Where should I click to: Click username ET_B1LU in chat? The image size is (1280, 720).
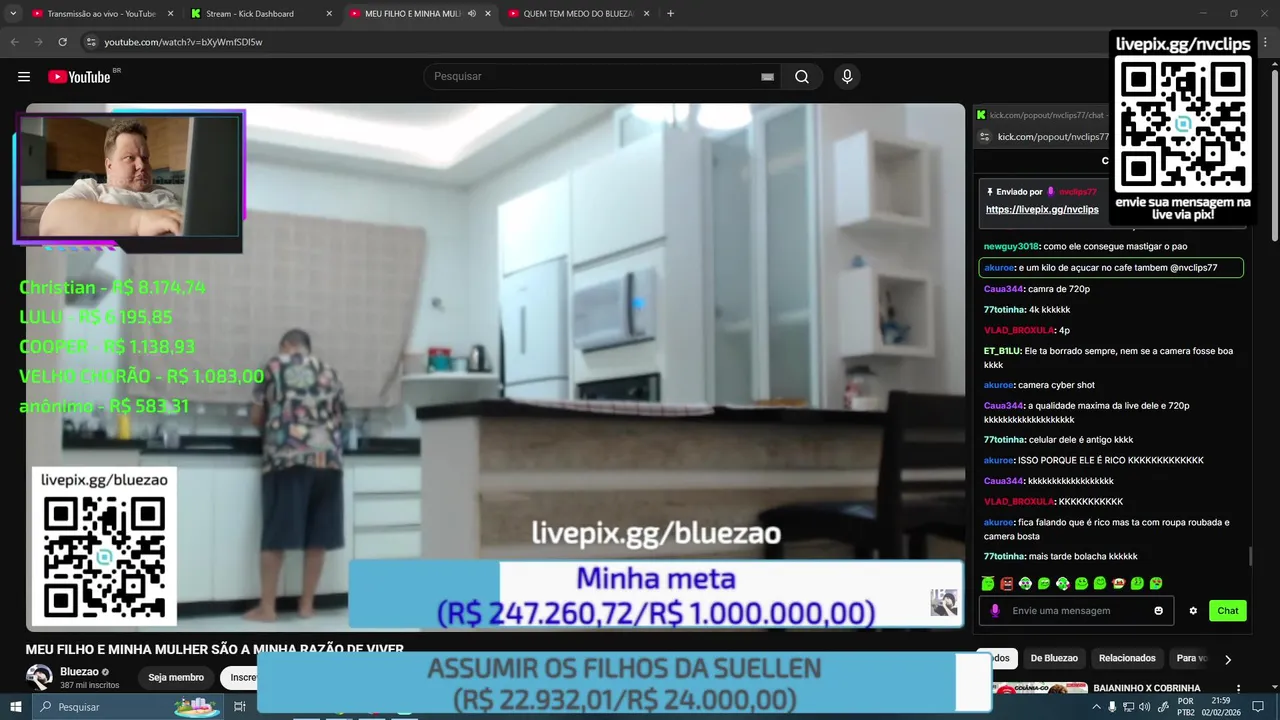(1002, 351)
